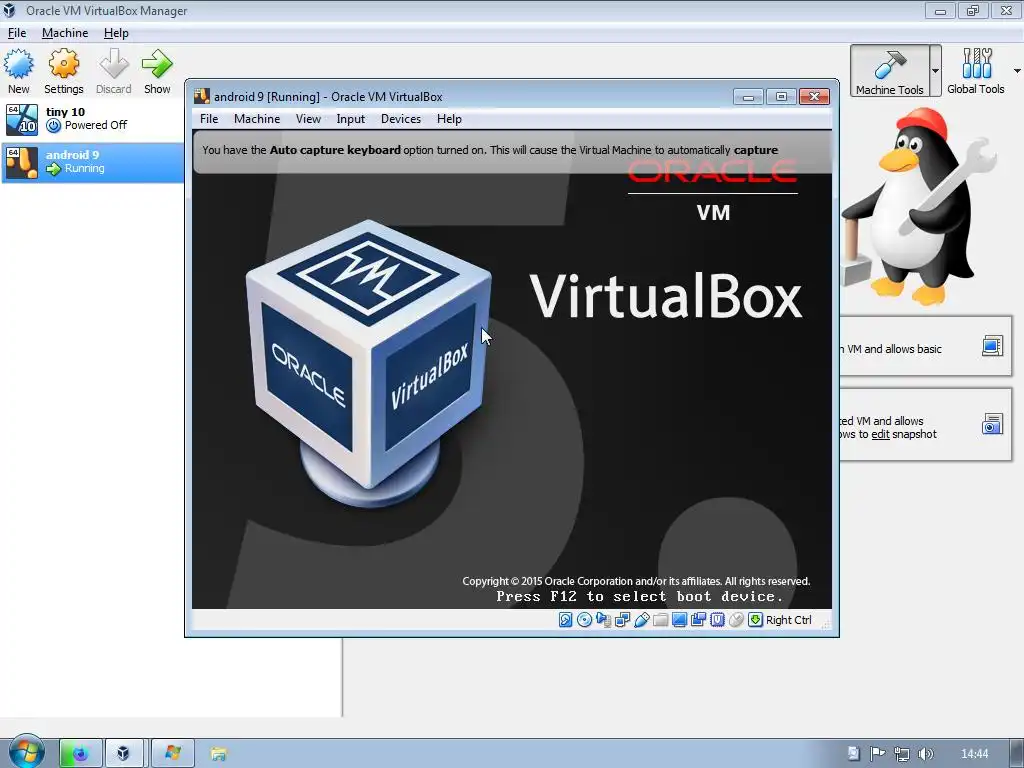Click the Snapshots tool camera icon
The height and width of the screenshot is (768, 1024).
pyautogui.click(x=992, y=424)
